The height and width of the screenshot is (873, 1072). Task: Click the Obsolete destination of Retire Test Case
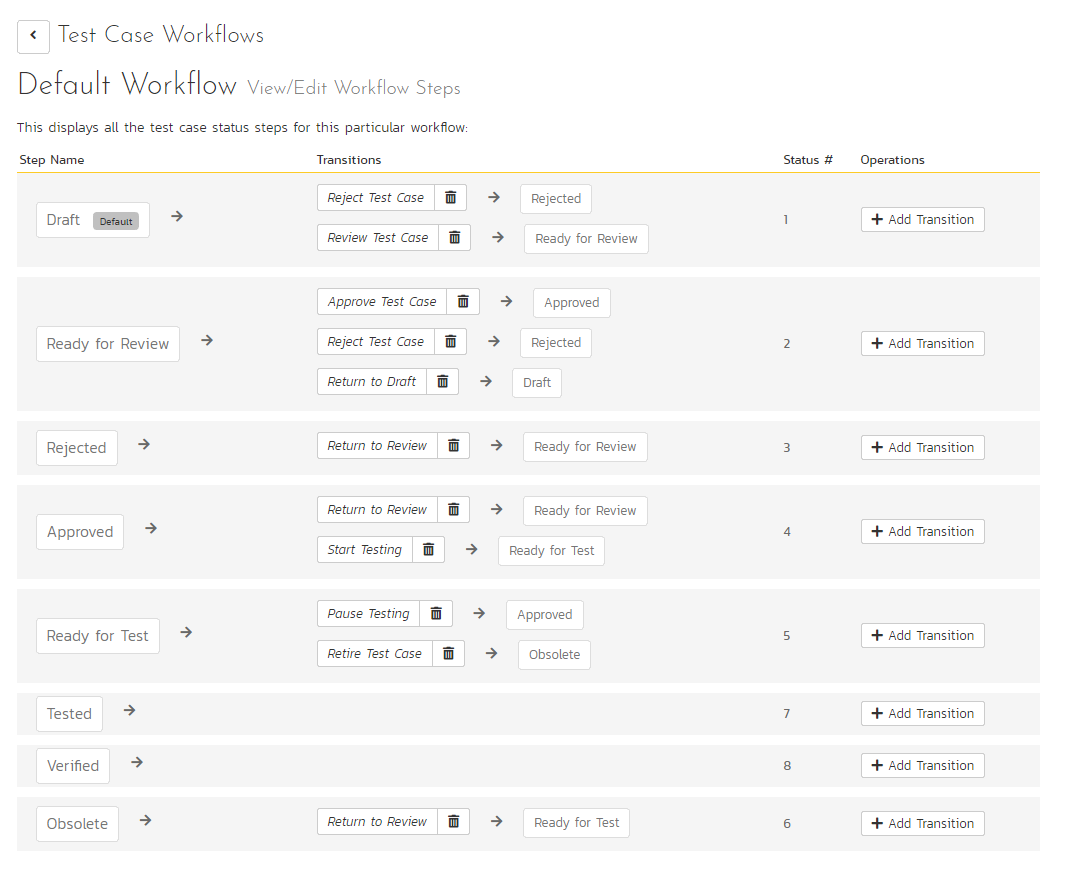(554, 655)
